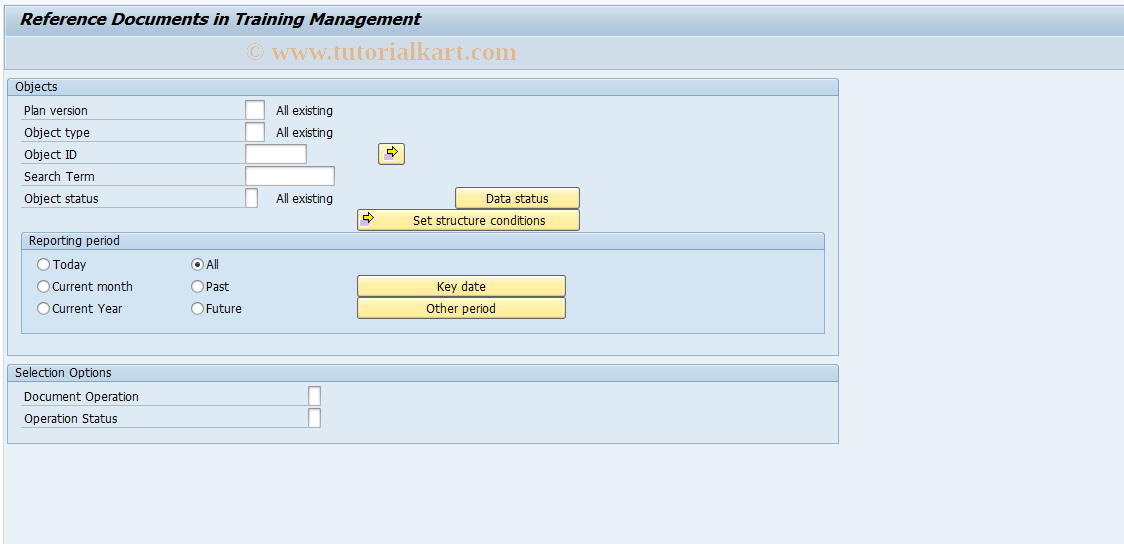
Task: Click the Other period button
Action: pyautogui.click(x=461, y=308)
